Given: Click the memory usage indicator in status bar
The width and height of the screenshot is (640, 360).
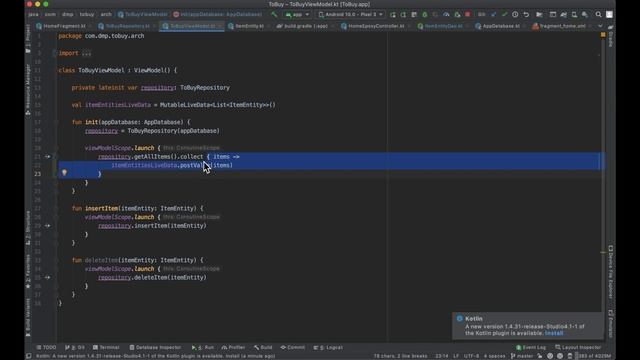Looking at the screenshot, I should pyautogui.click(x=593, y=356).
